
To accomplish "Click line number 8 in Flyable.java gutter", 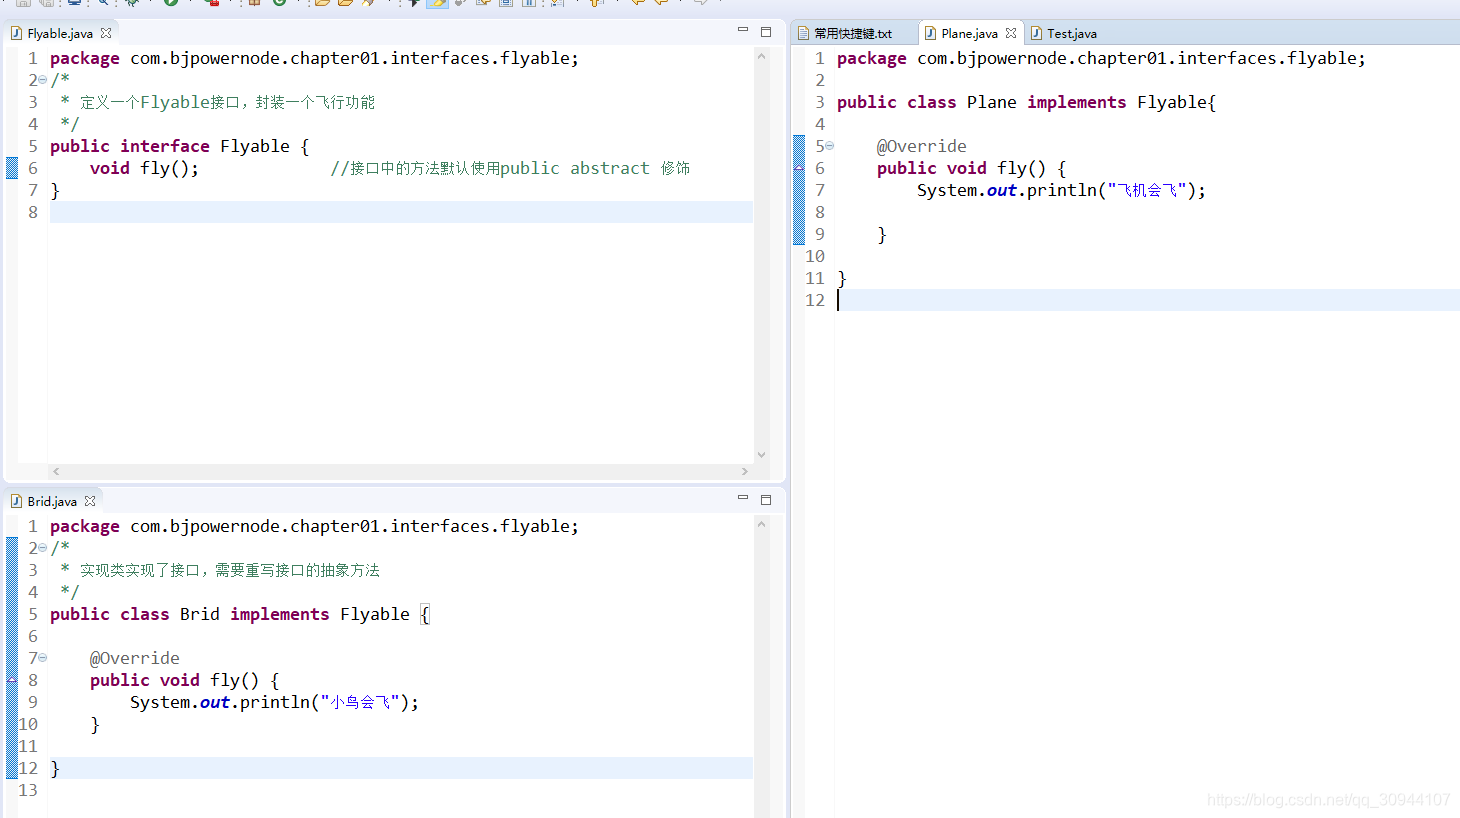I will (33, 212).
